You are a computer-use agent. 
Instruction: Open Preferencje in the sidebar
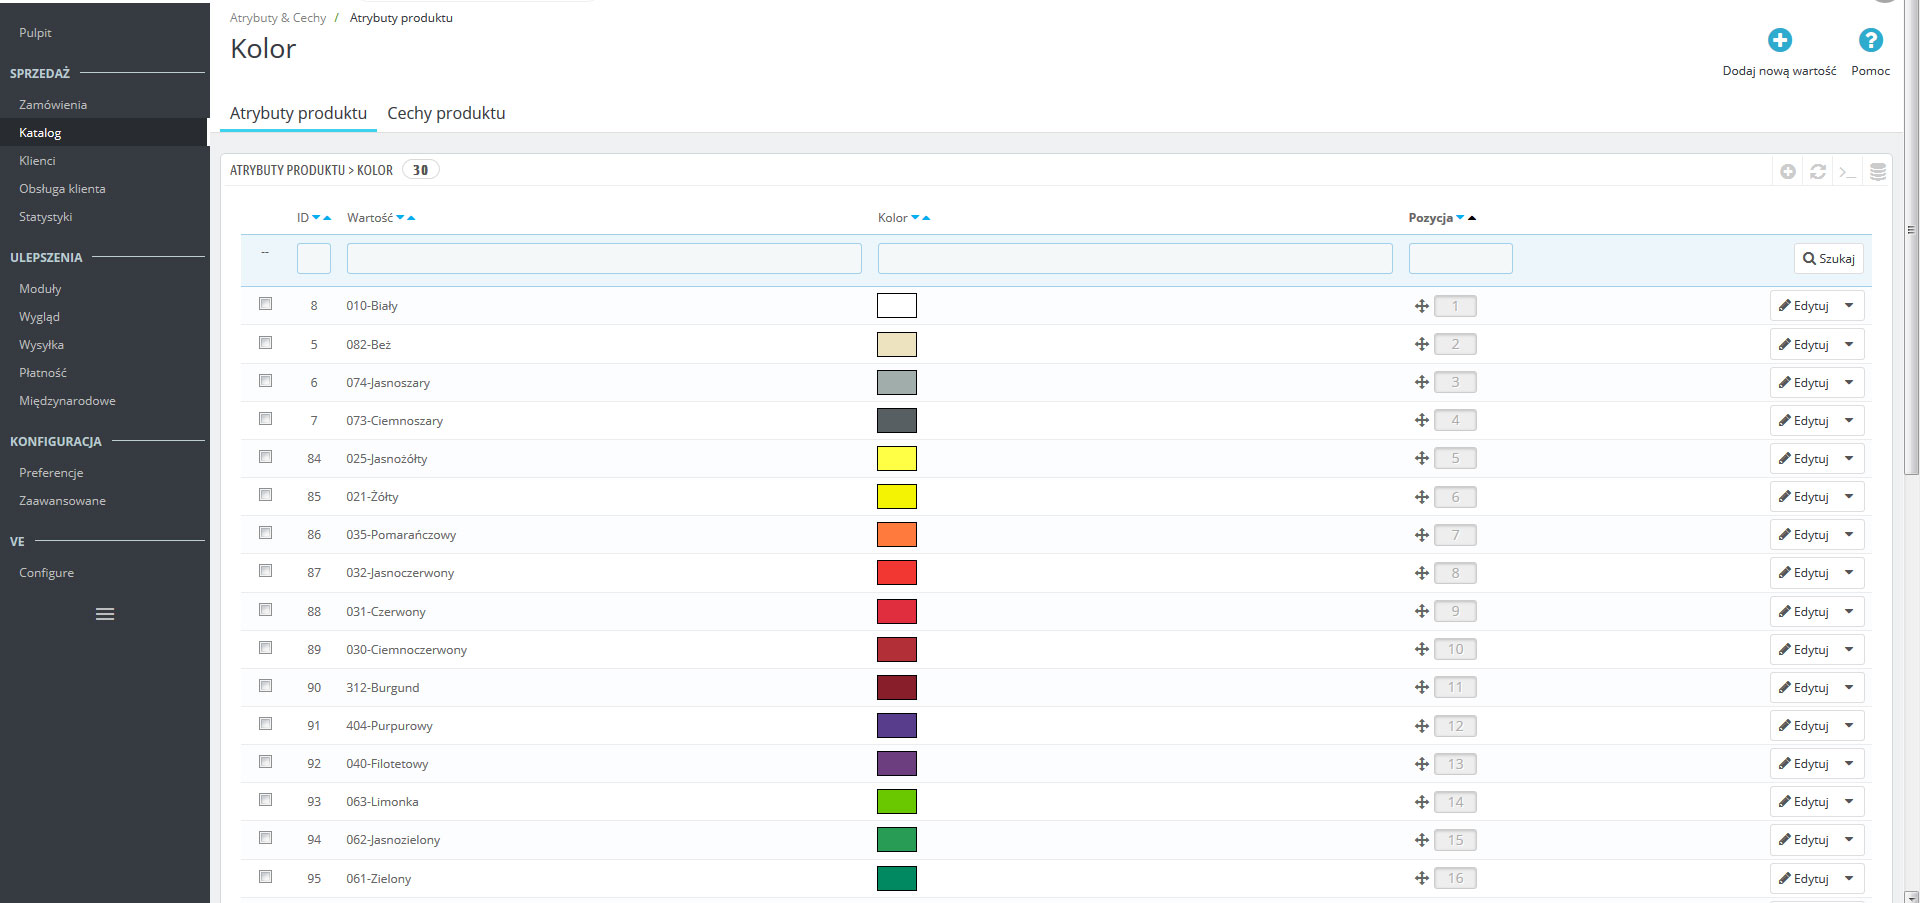coord(51,472)
